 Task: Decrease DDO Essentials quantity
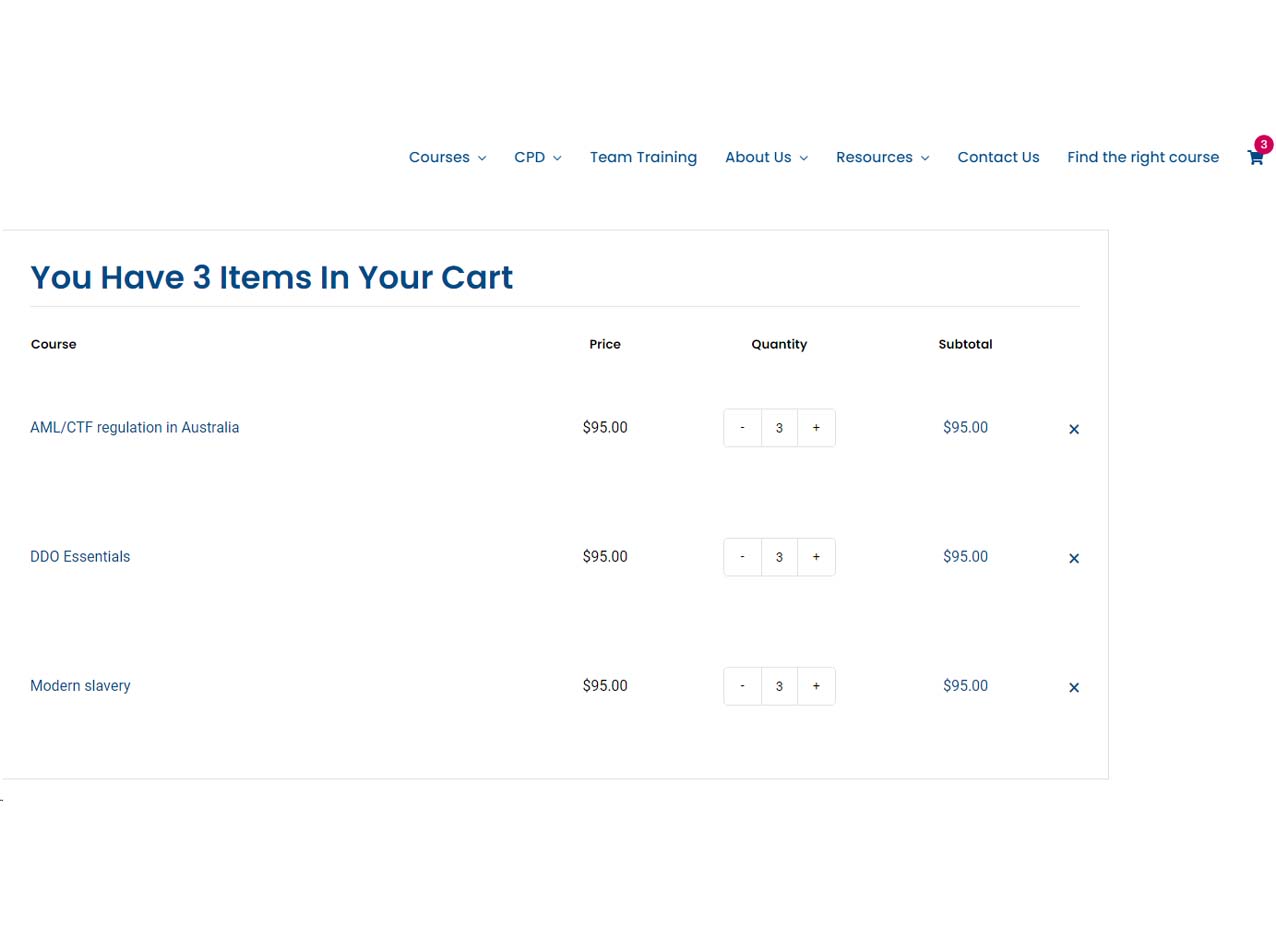click(742, 557)
